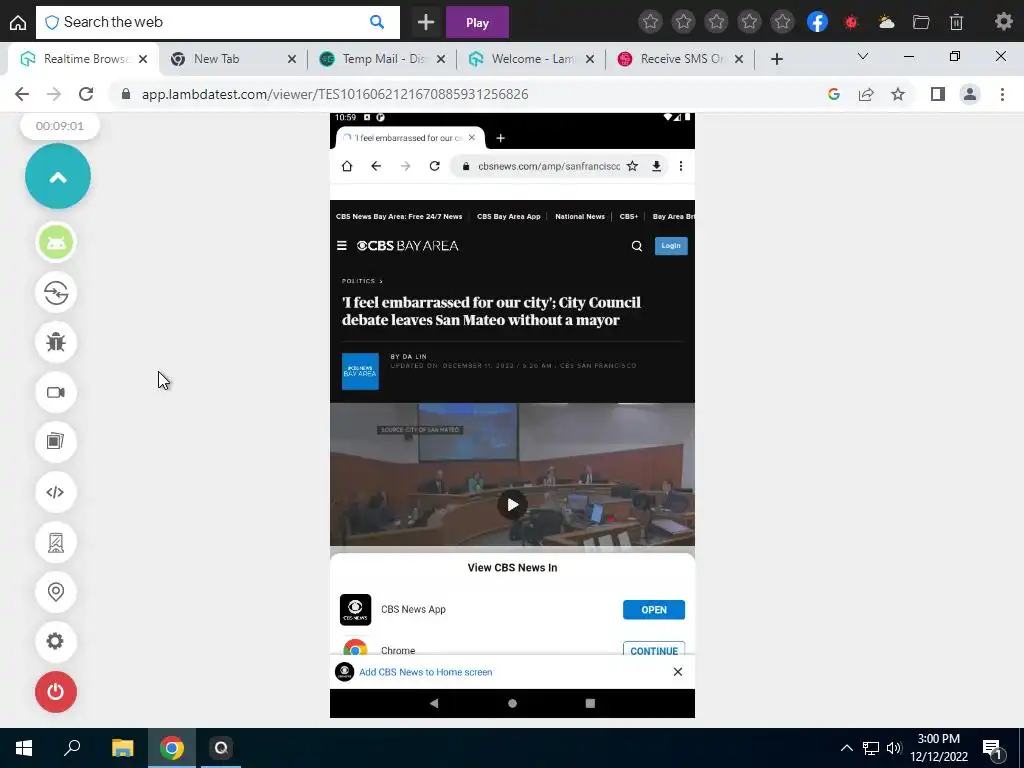Open the geolocation pin icon
The image size is (1024, 768).
[56, 592]
